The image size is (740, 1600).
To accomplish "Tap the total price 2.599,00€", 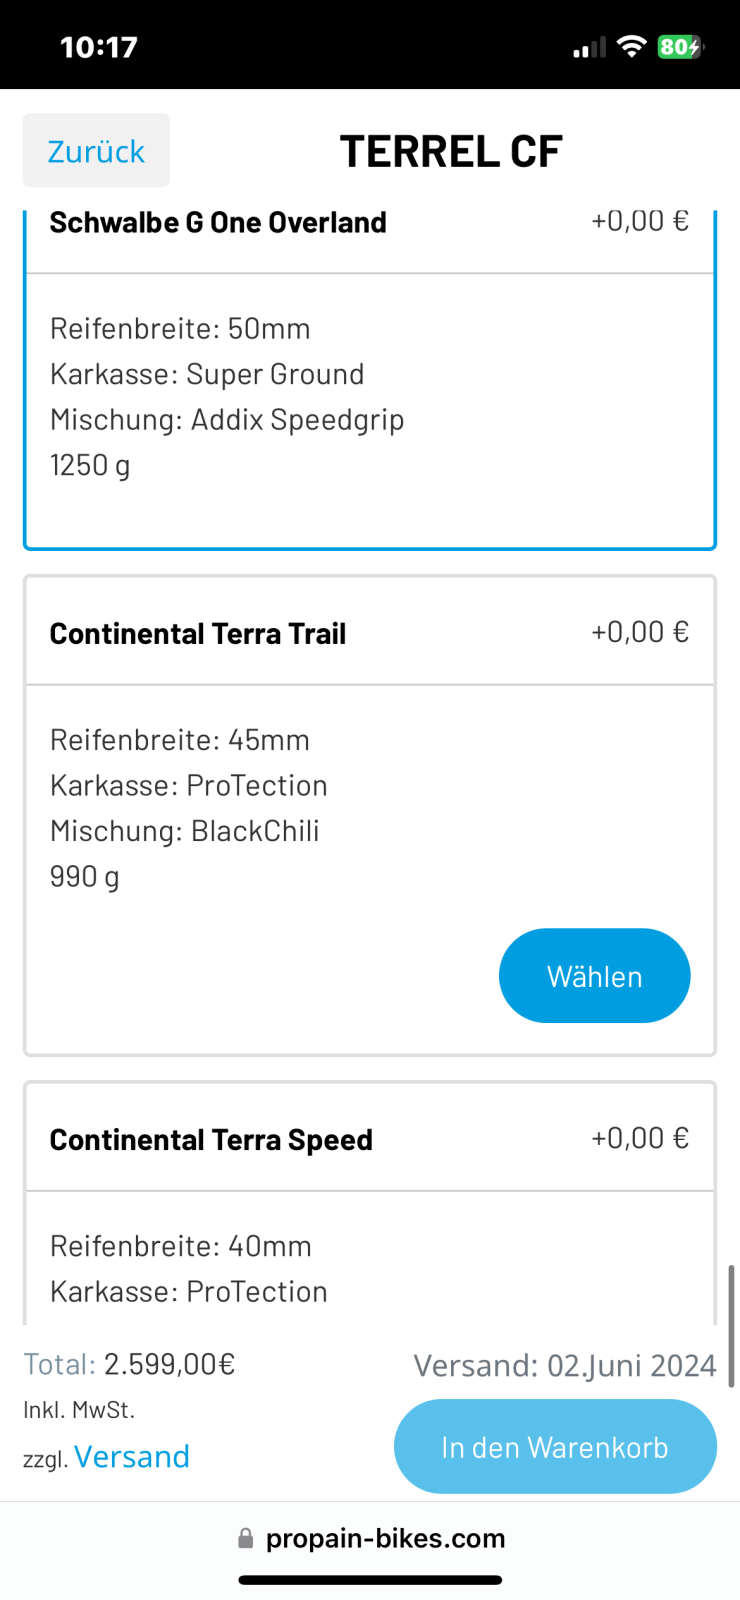I will point(169,1364).
